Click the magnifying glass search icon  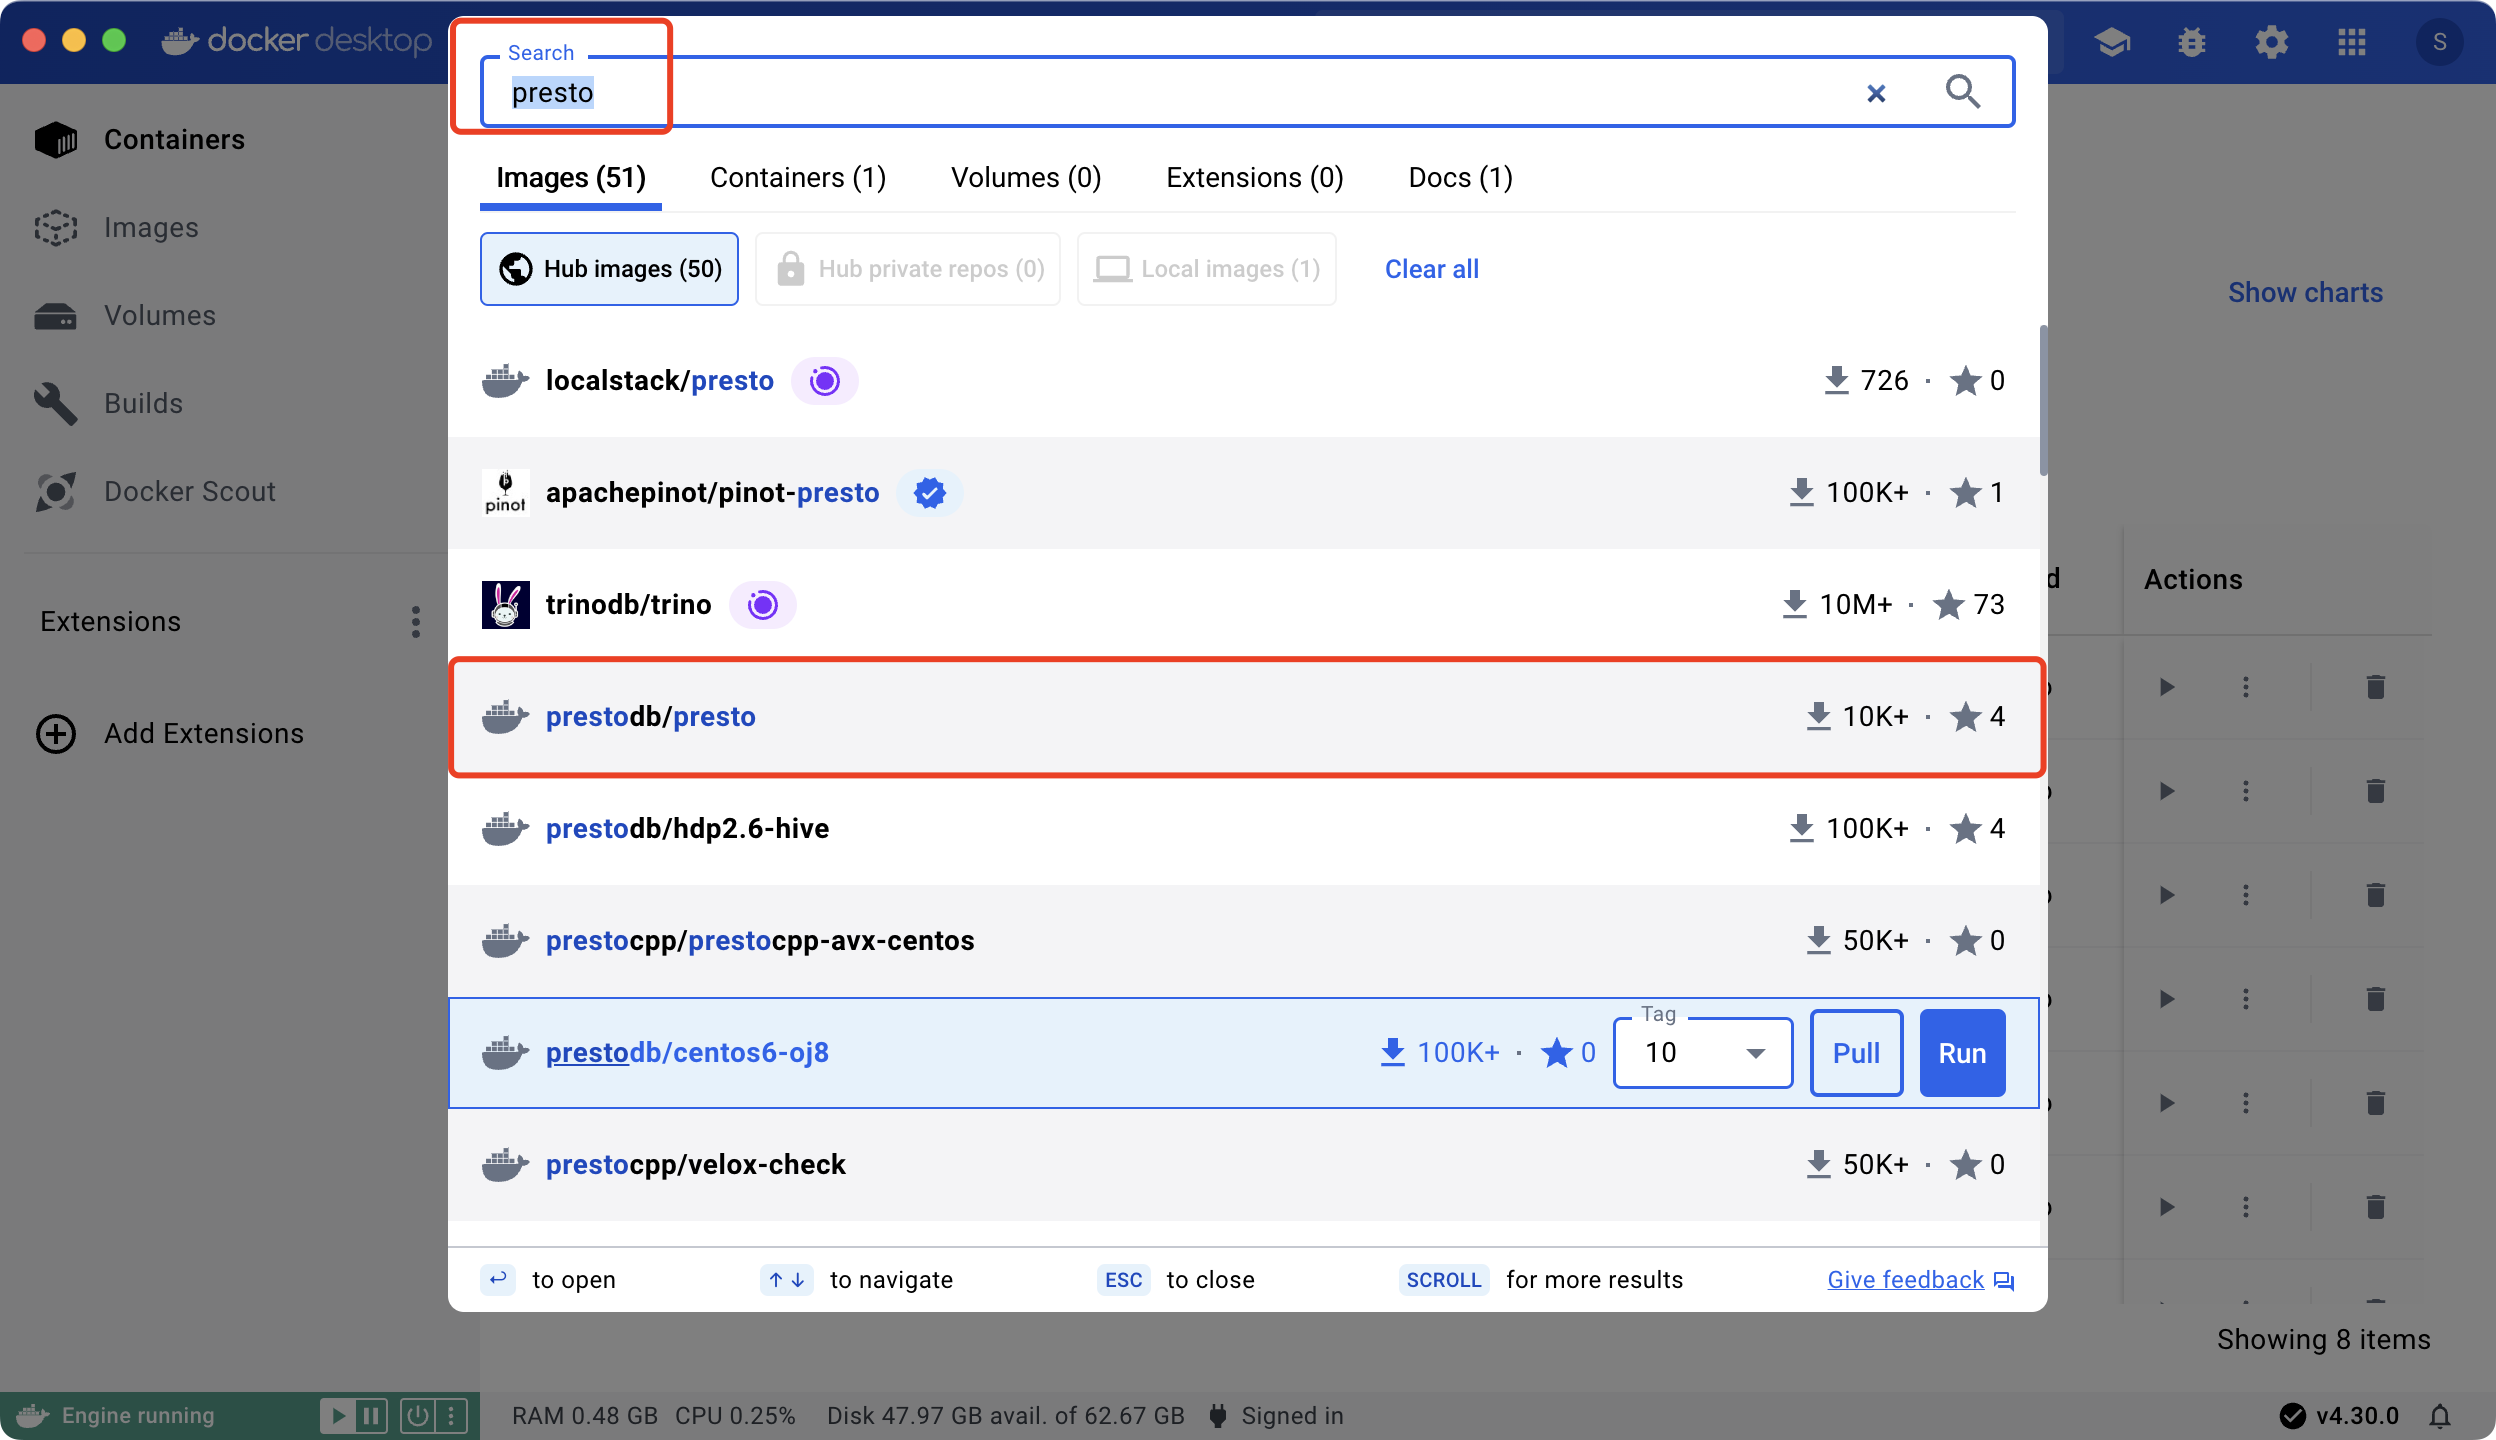tap(1962, 92)
